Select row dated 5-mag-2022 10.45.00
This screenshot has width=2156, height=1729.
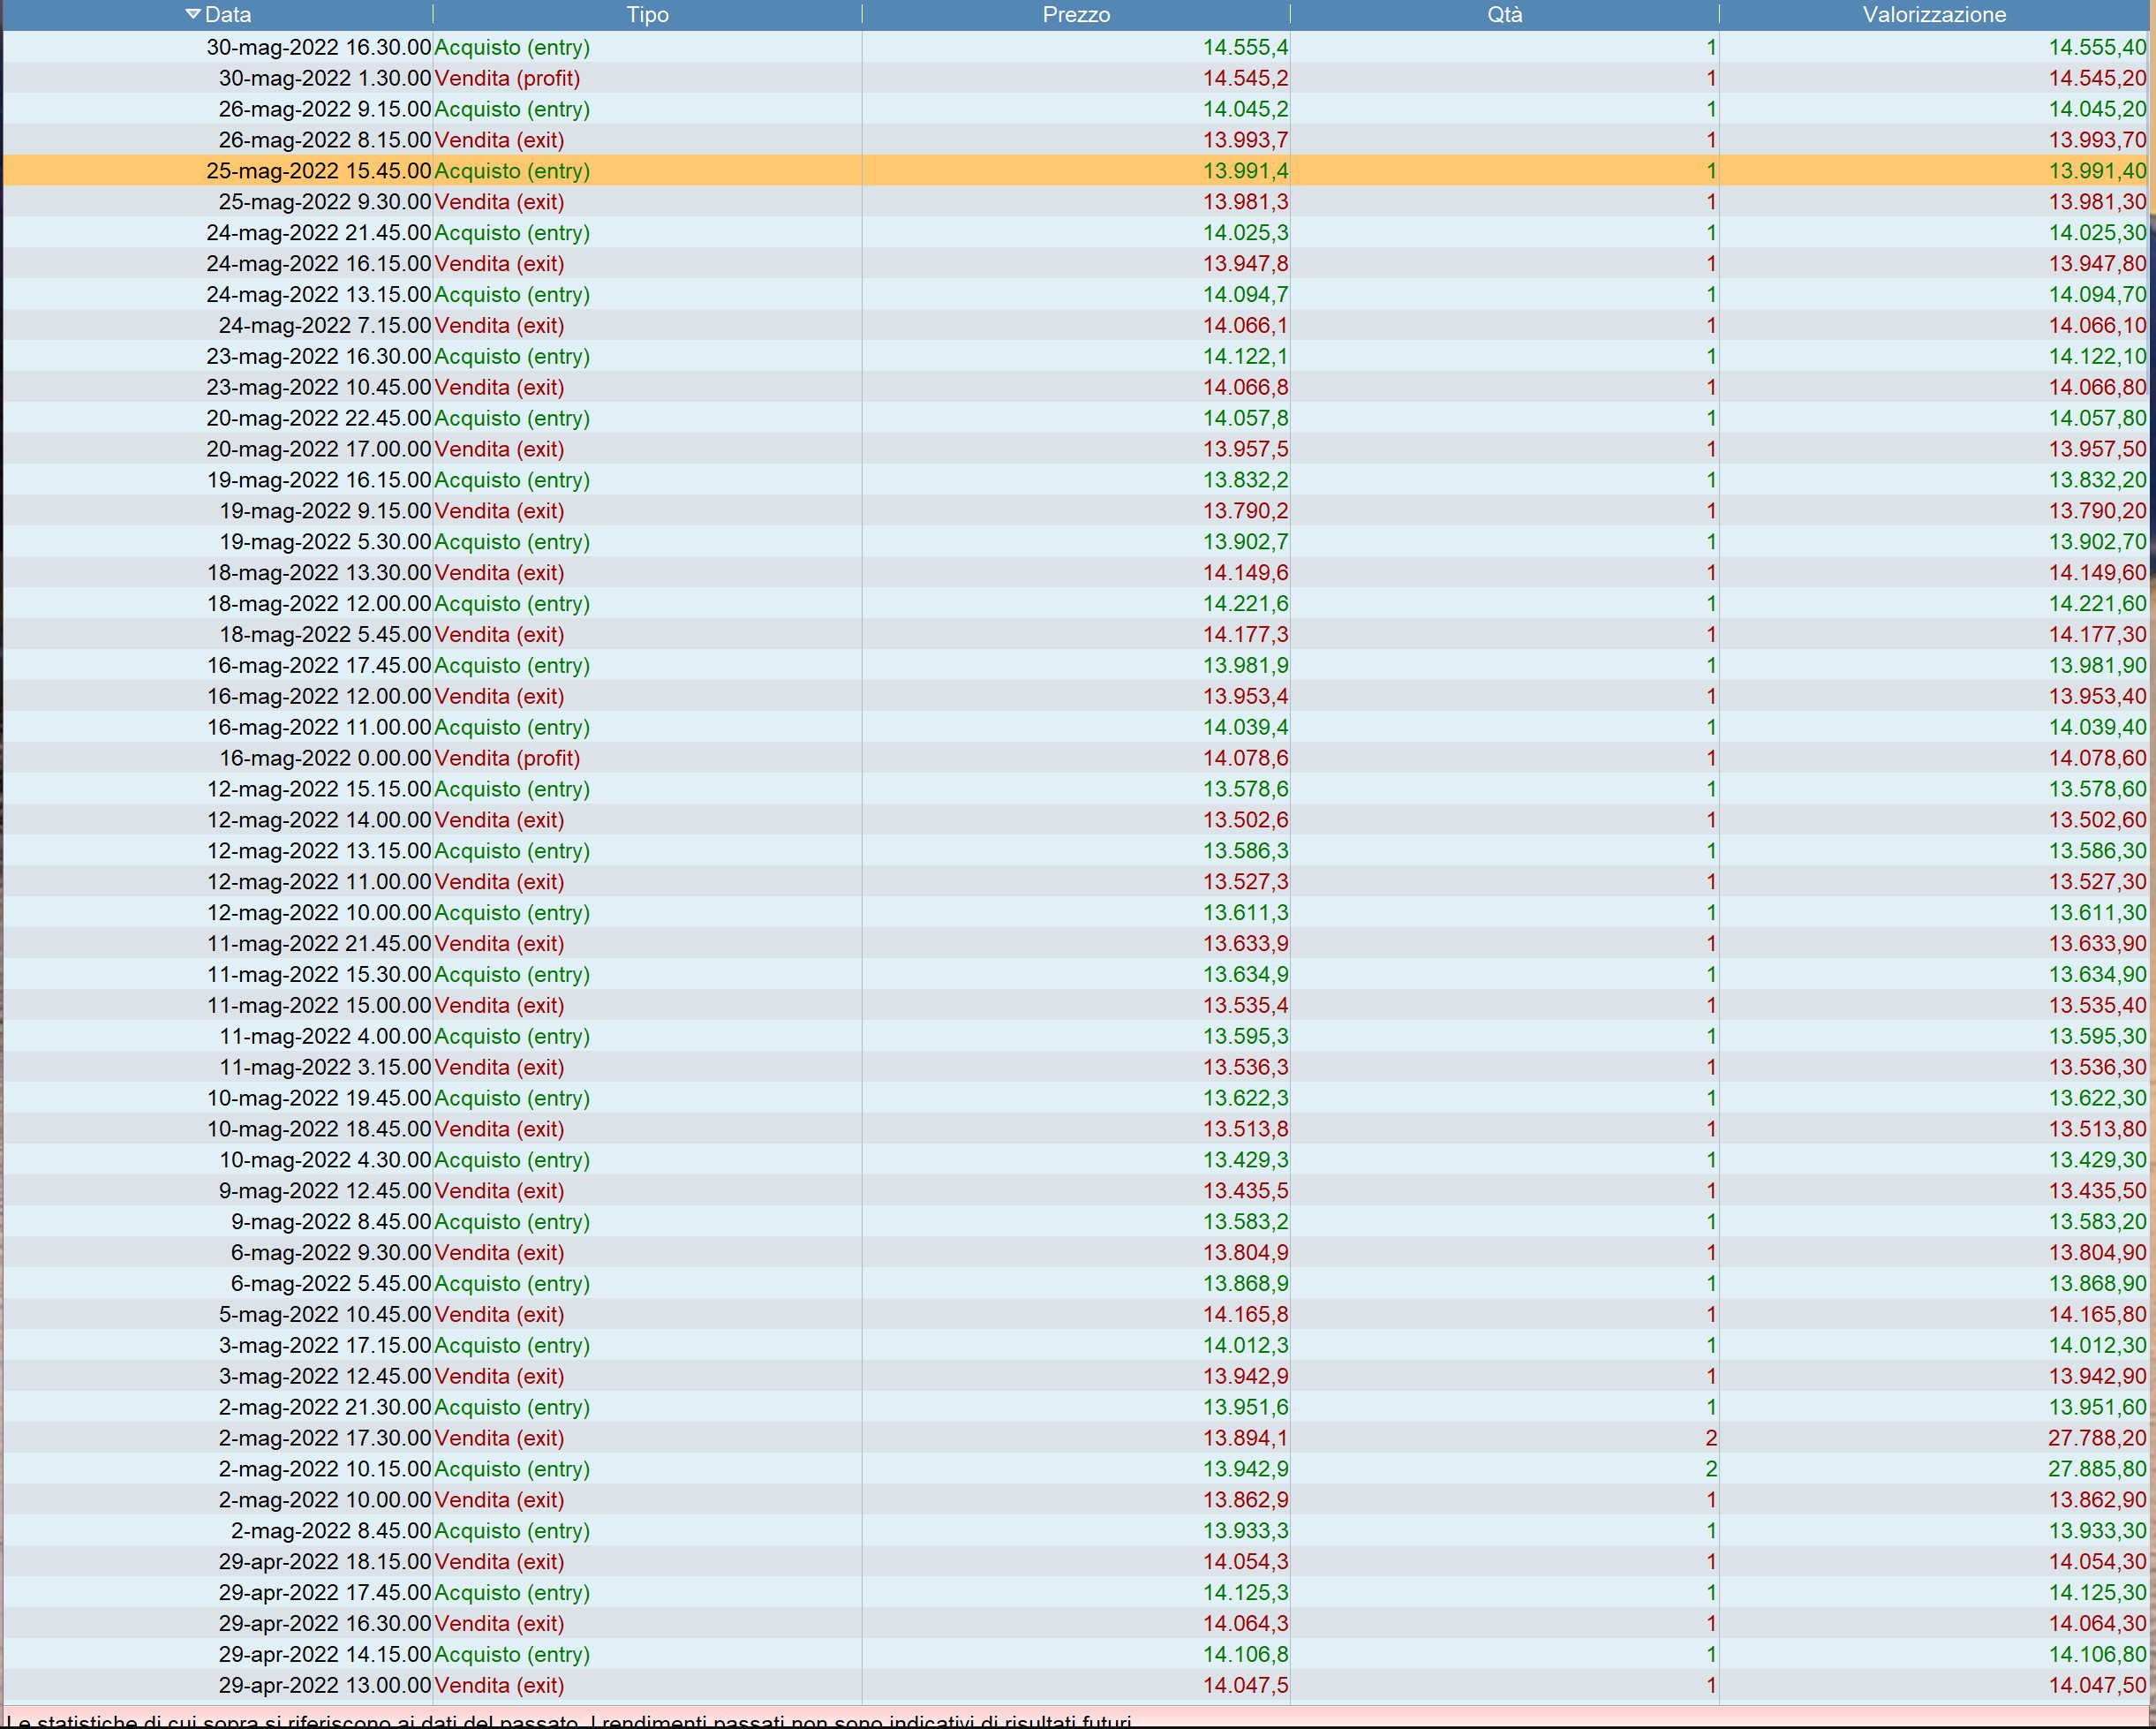(x=324, y=1314)
